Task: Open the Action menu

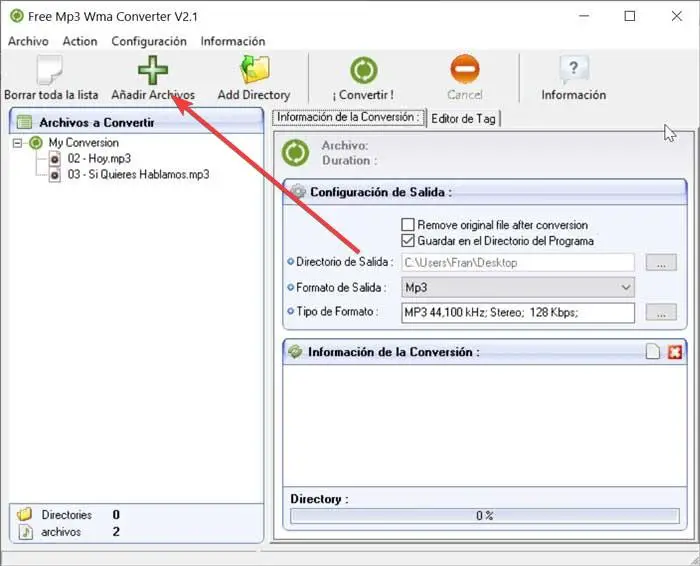Action: click(x=80, y=41)
